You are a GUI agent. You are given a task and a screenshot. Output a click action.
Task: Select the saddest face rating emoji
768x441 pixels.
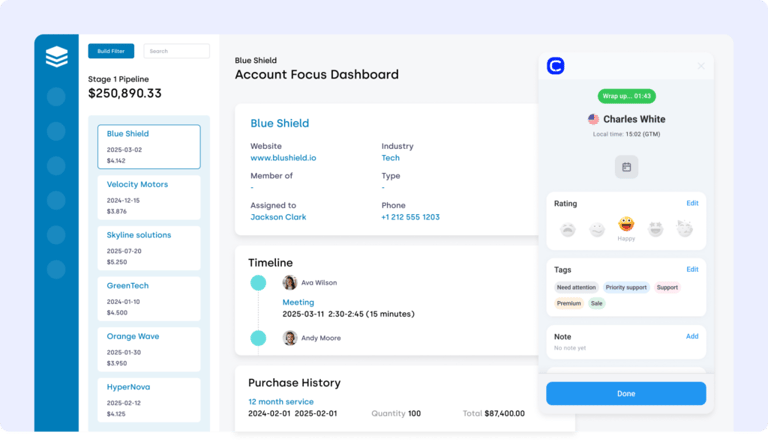coord(568,229)
